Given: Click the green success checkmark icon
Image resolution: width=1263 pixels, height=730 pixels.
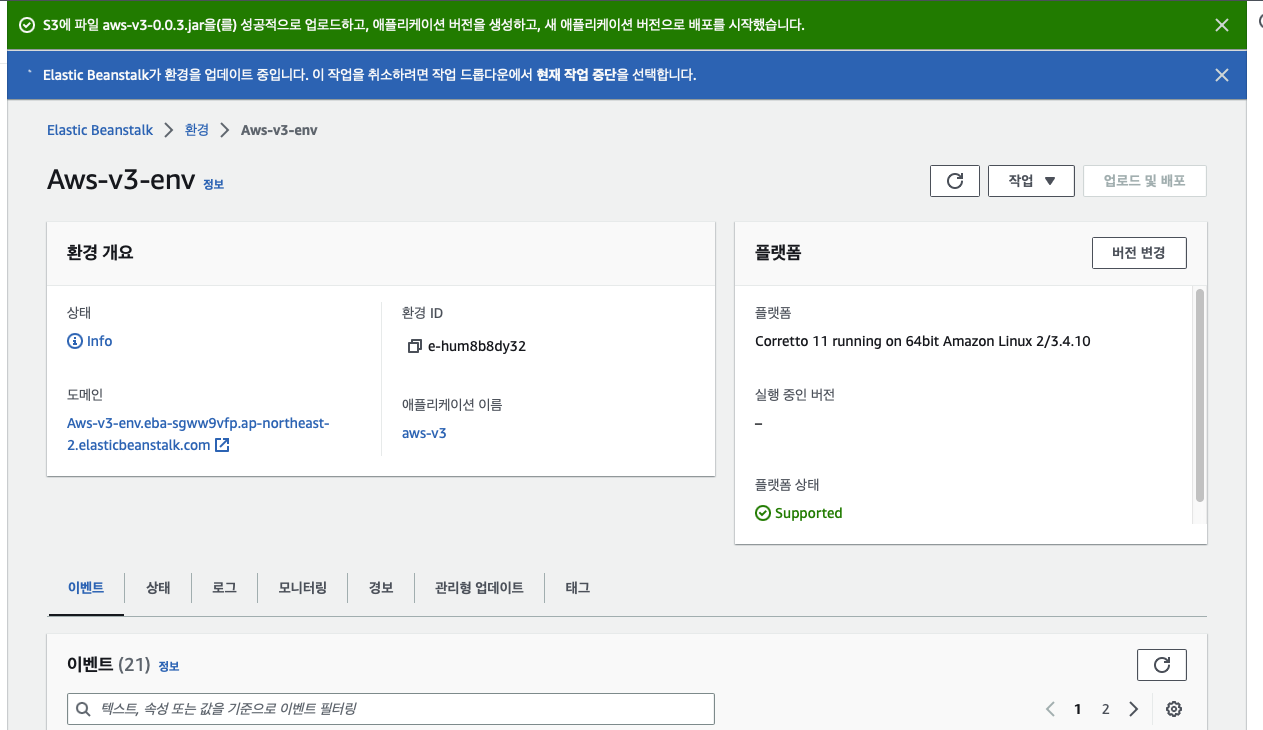Looking at the screenshot, I should tap(27, 25).
